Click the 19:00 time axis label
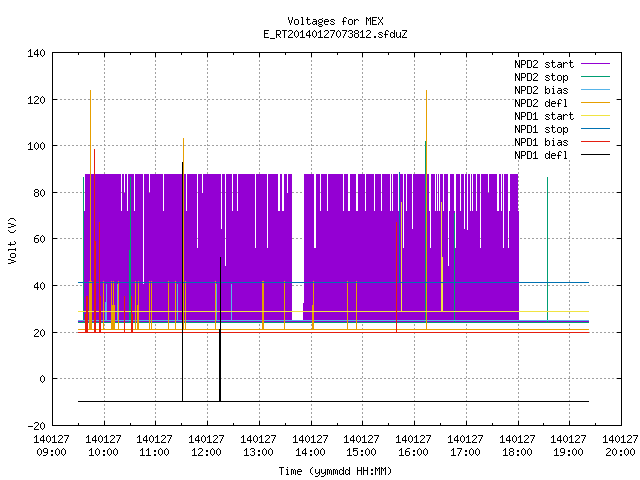The width and height of the screenshot is (640, 480). (x=569, y=452)
